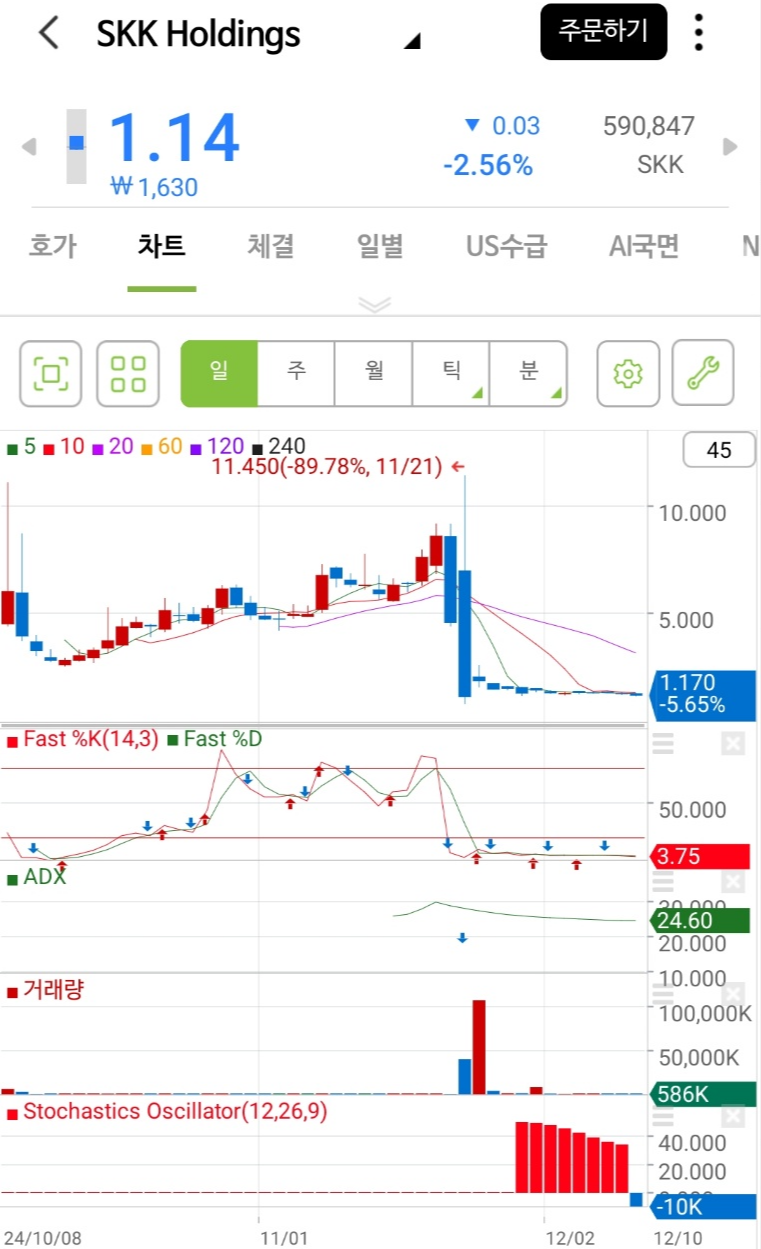Tap the black 240-day moving average legend
This screenshot has height=1249, width=761.
click(279, 447)
